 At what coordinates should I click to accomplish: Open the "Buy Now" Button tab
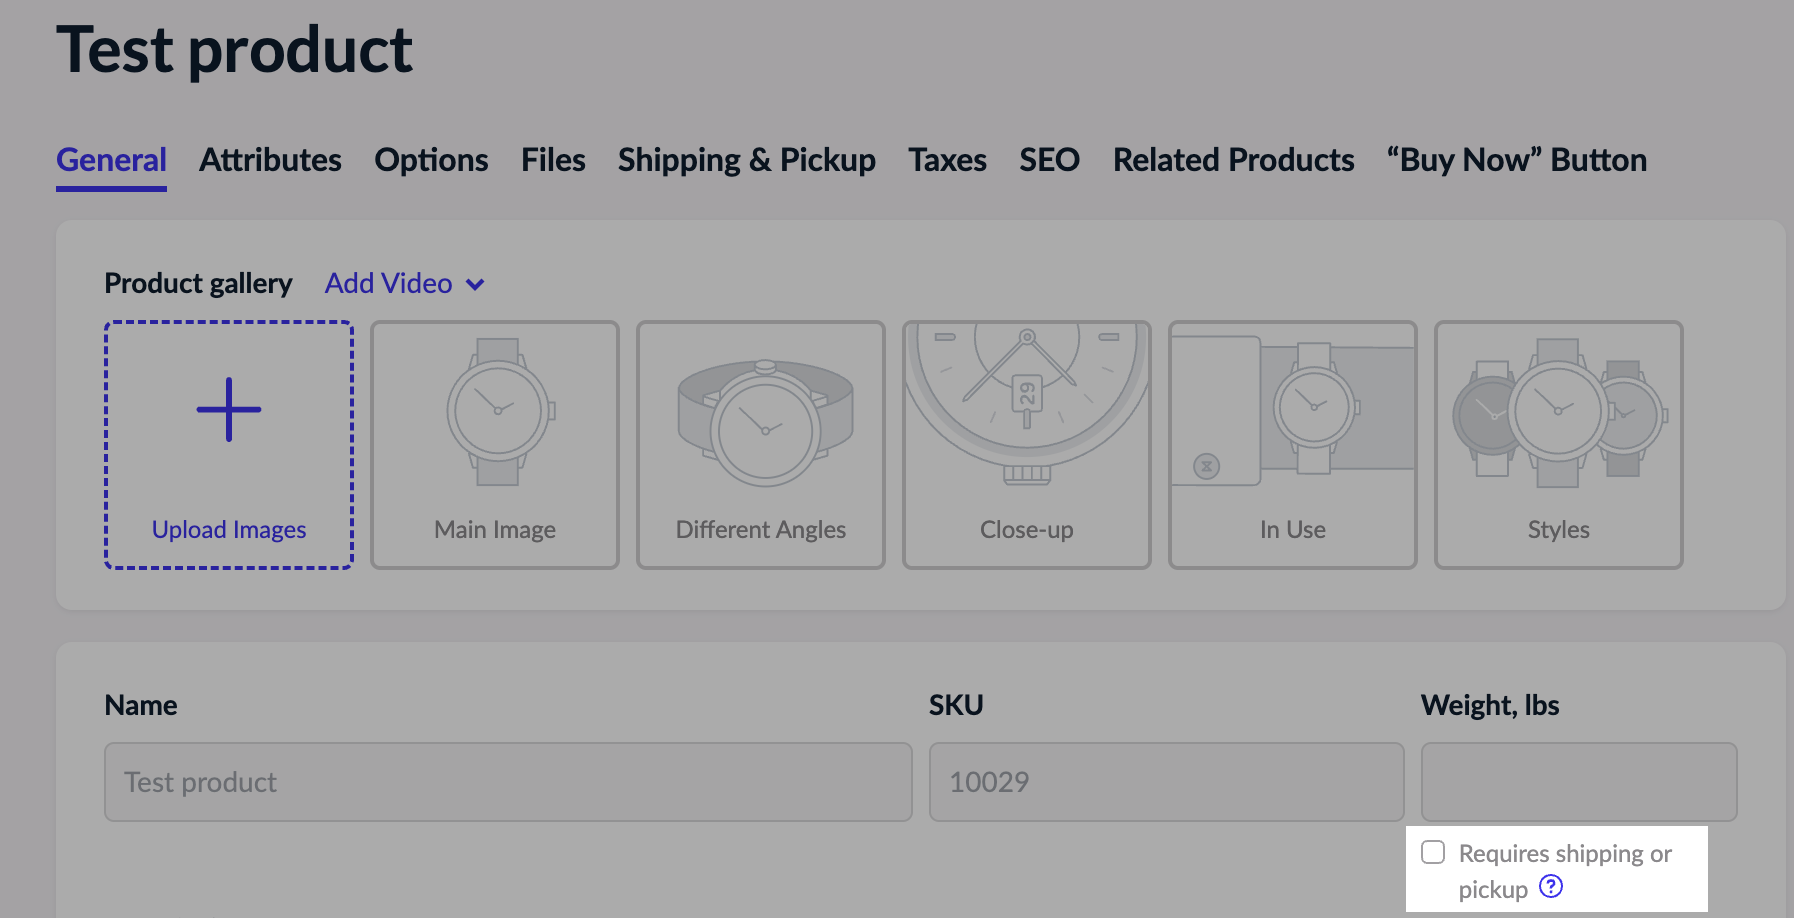[x=1516, y=160]
